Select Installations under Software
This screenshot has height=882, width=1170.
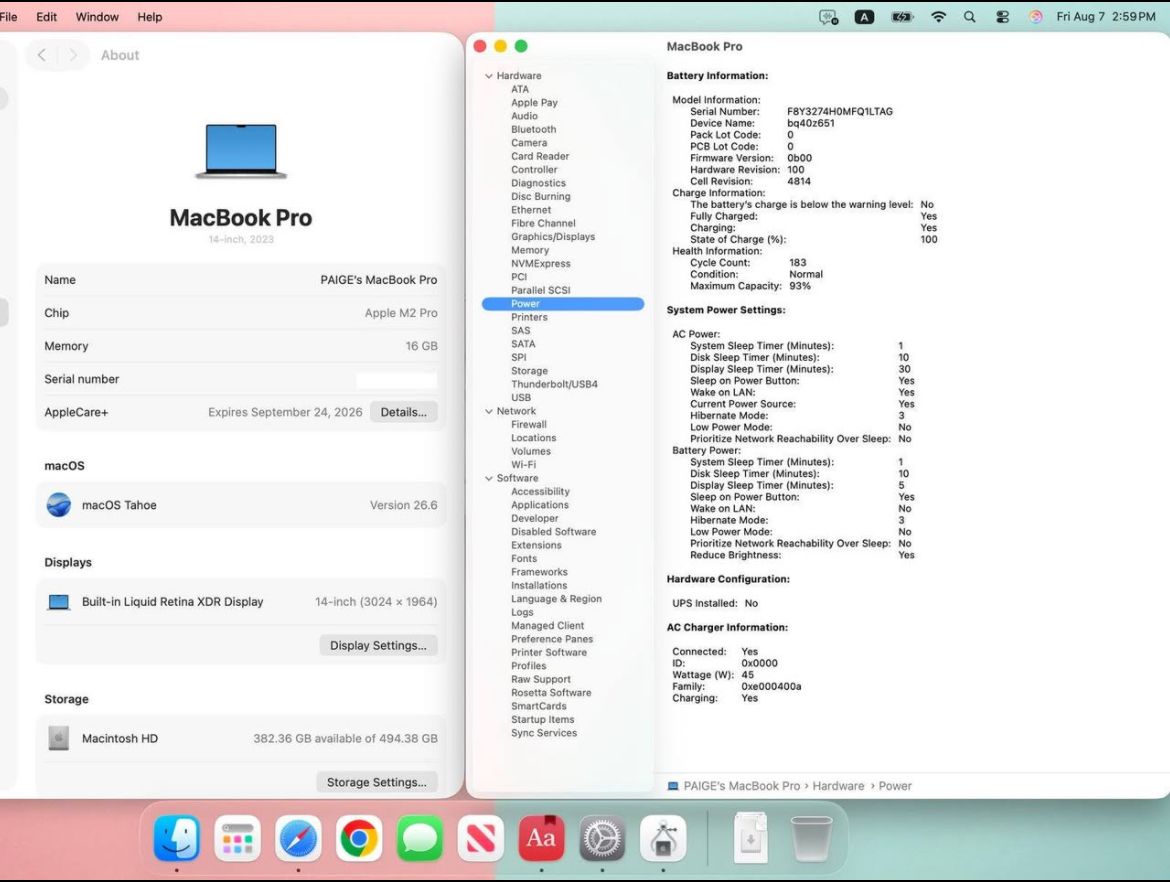539,586
